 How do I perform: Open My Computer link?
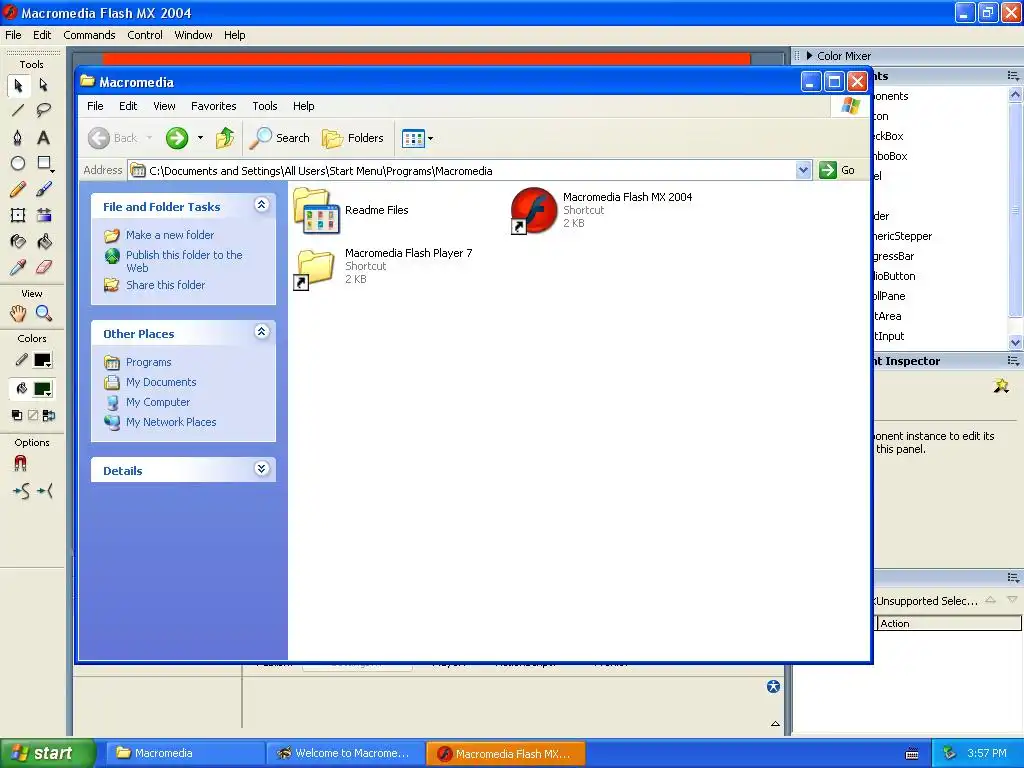coord(158,402)
